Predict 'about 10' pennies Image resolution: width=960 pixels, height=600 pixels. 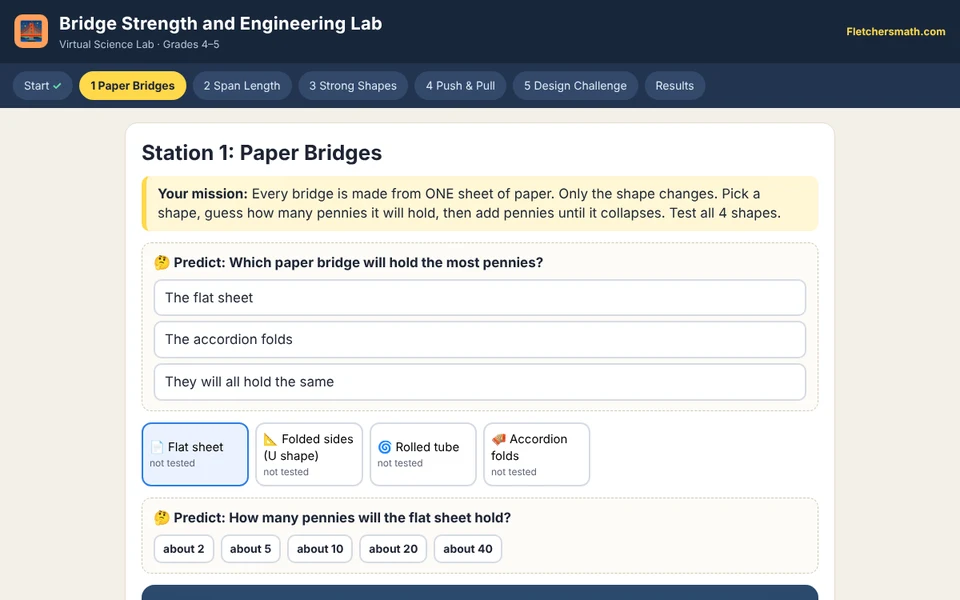tap(320, 549)
